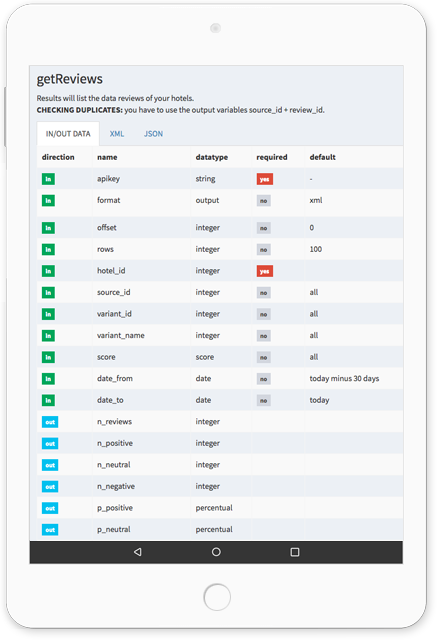
Task: Click the 'today minus 30 days' default value
Action: (x=344, y=379)
